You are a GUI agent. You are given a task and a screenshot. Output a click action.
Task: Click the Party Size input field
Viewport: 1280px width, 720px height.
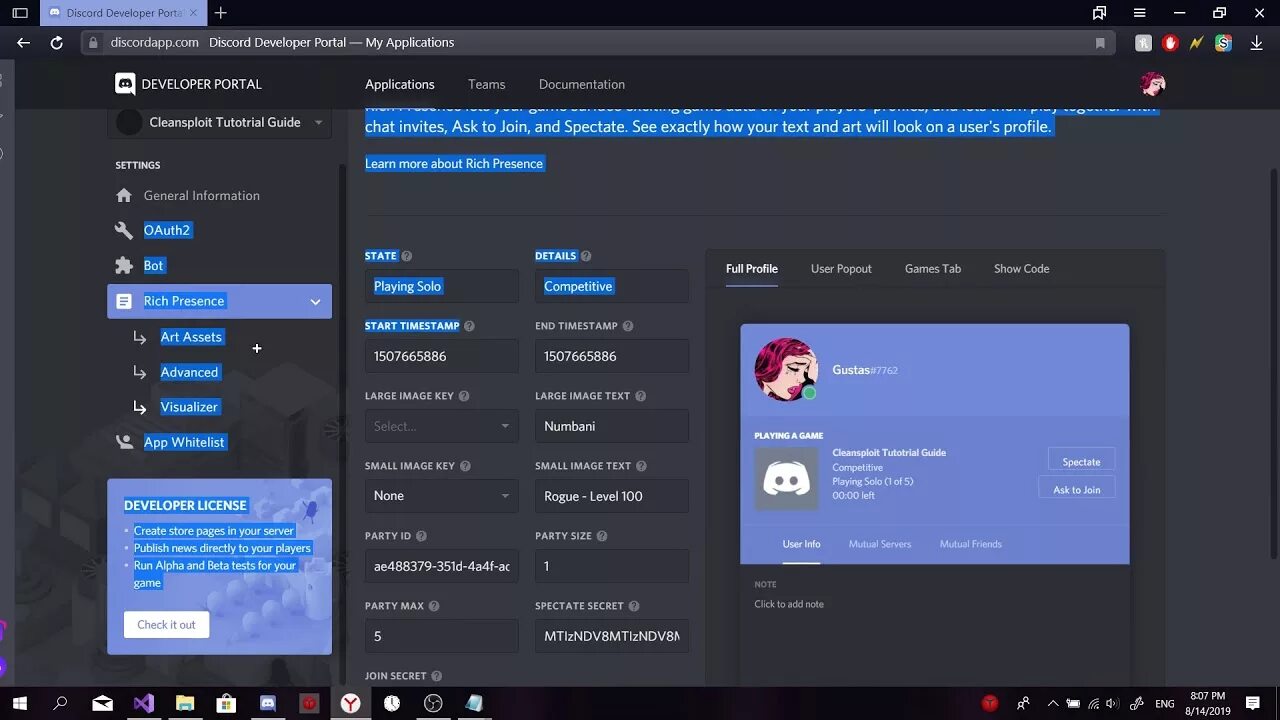tap(612, 566)
